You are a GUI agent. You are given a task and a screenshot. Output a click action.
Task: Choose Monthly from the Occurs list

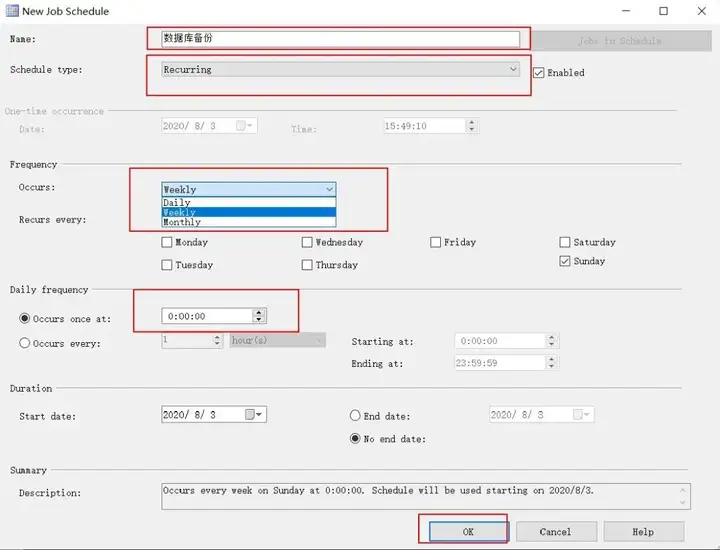click(182, 222)
